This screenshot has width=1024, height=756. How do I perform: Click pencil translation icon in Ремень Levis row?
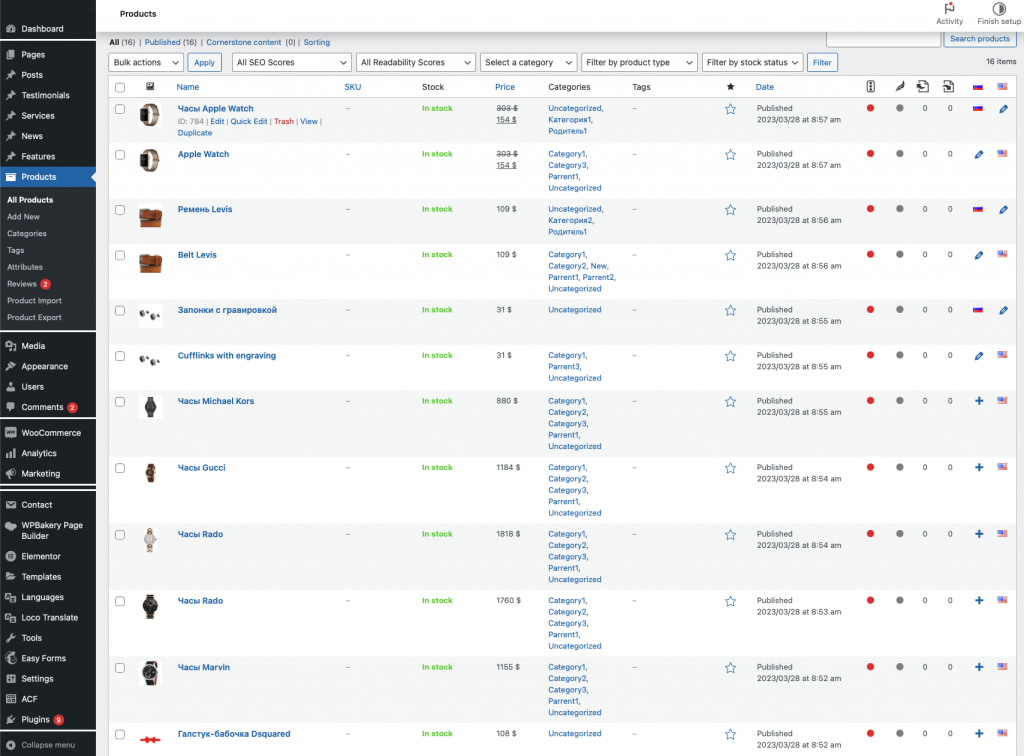point(1003,210)
